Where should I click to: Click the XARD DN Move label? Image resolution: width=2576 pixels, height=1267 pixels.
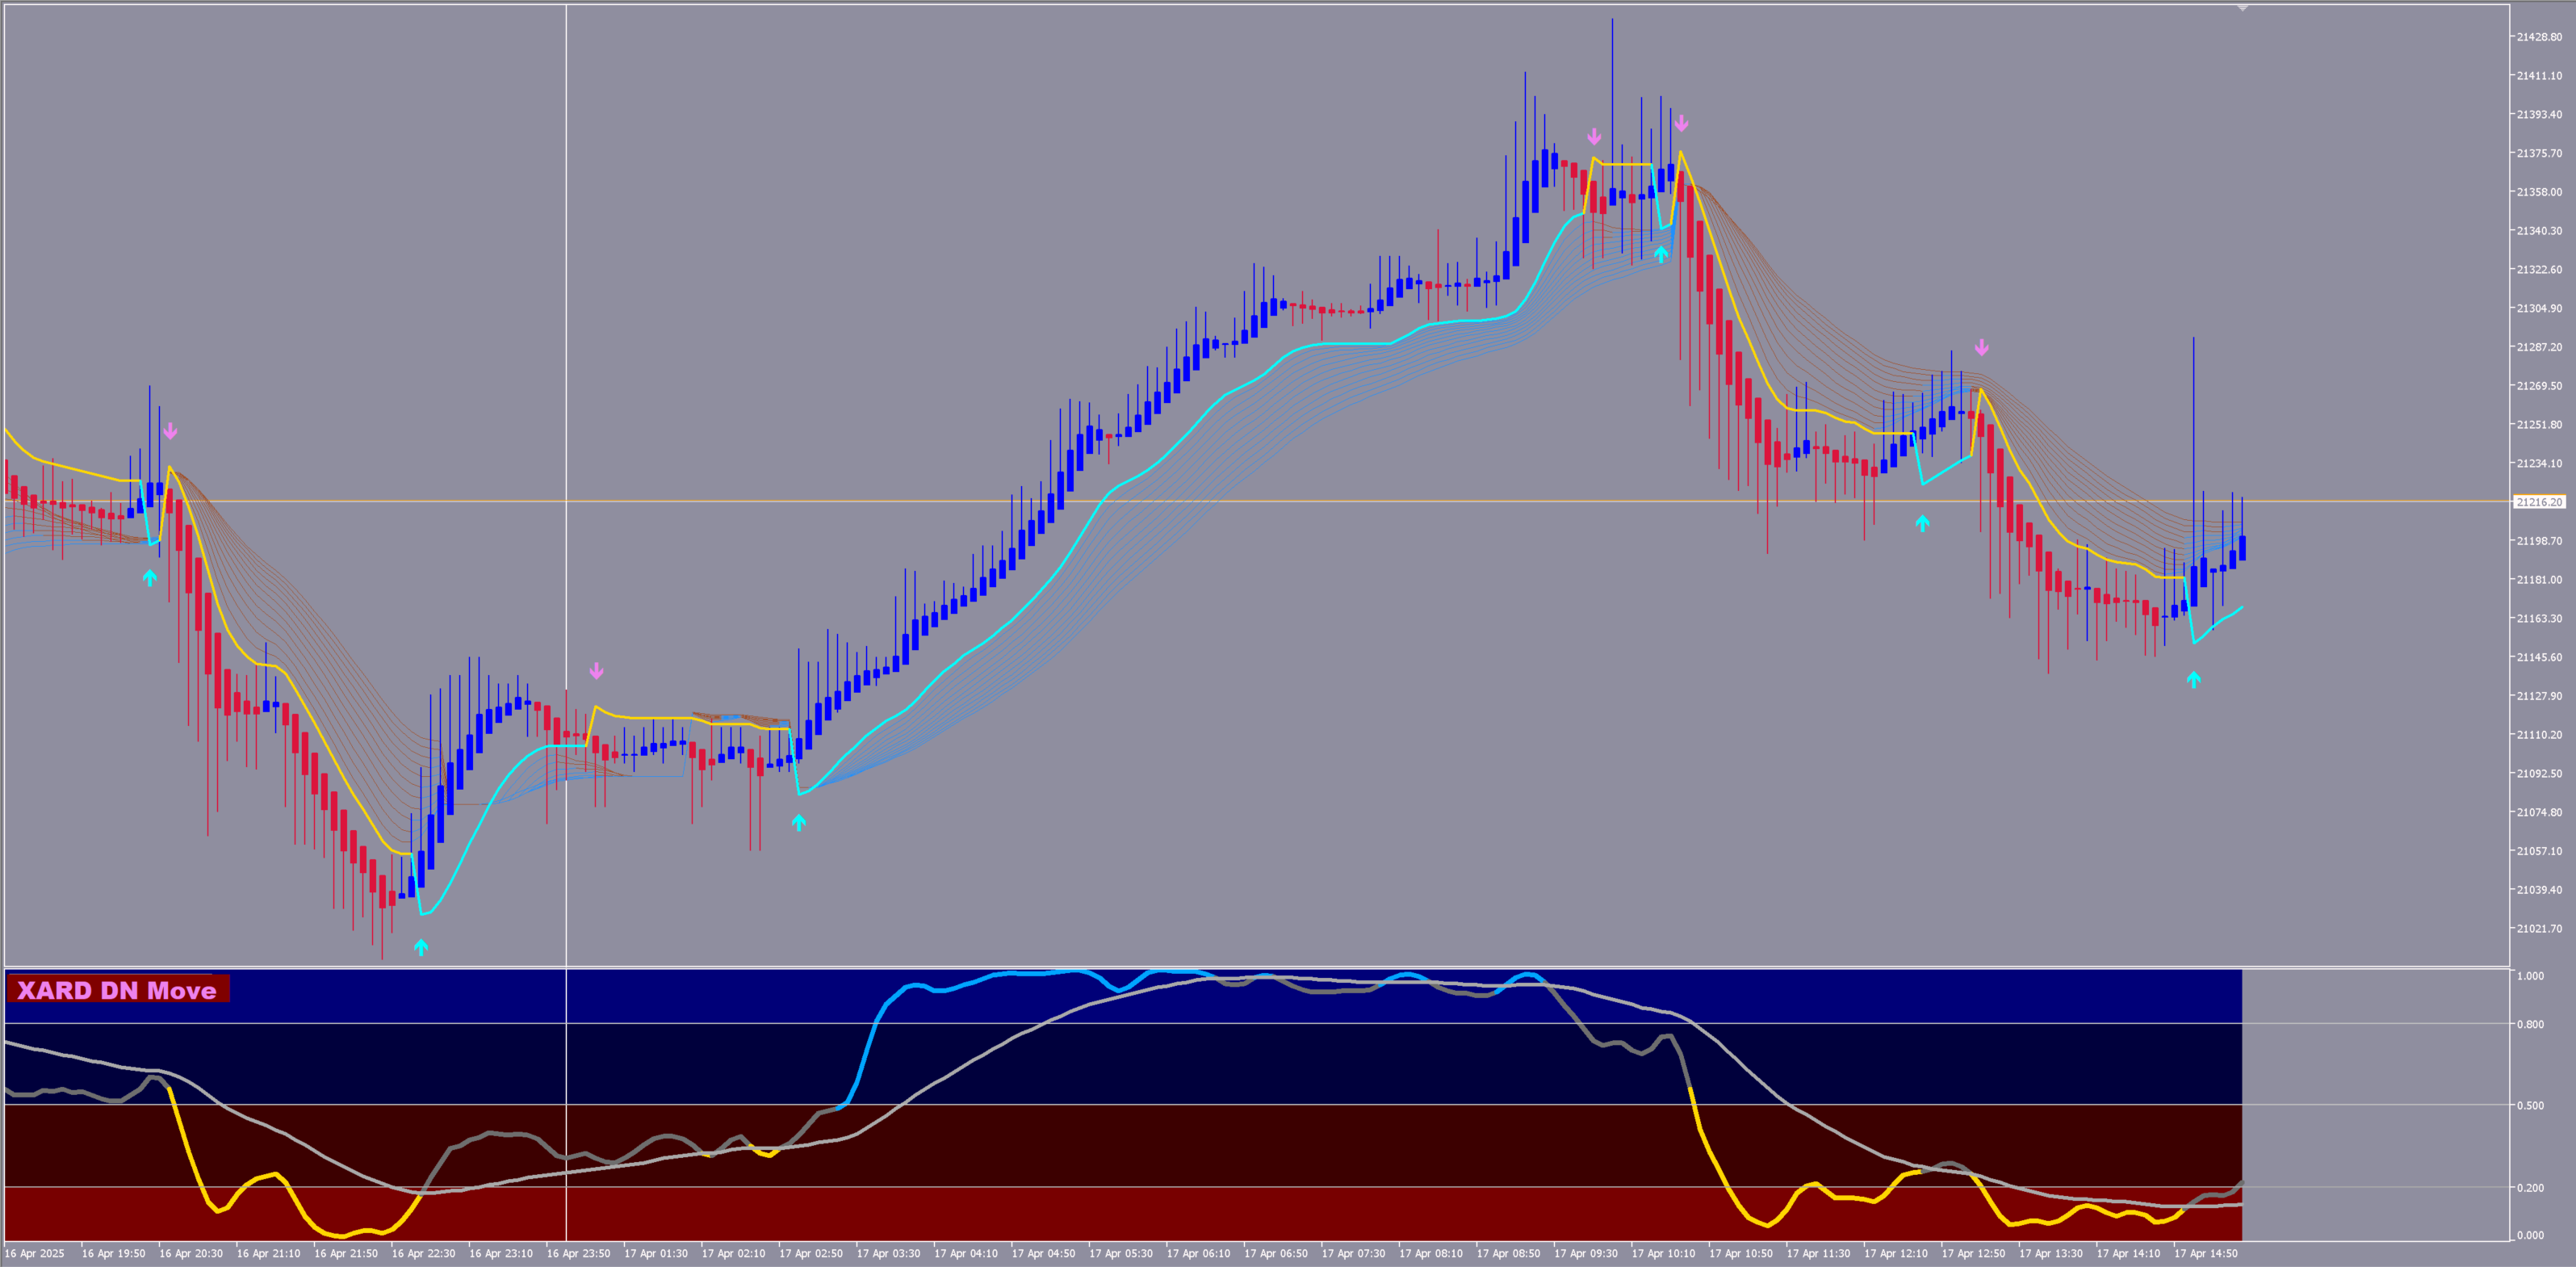[117, 989]
